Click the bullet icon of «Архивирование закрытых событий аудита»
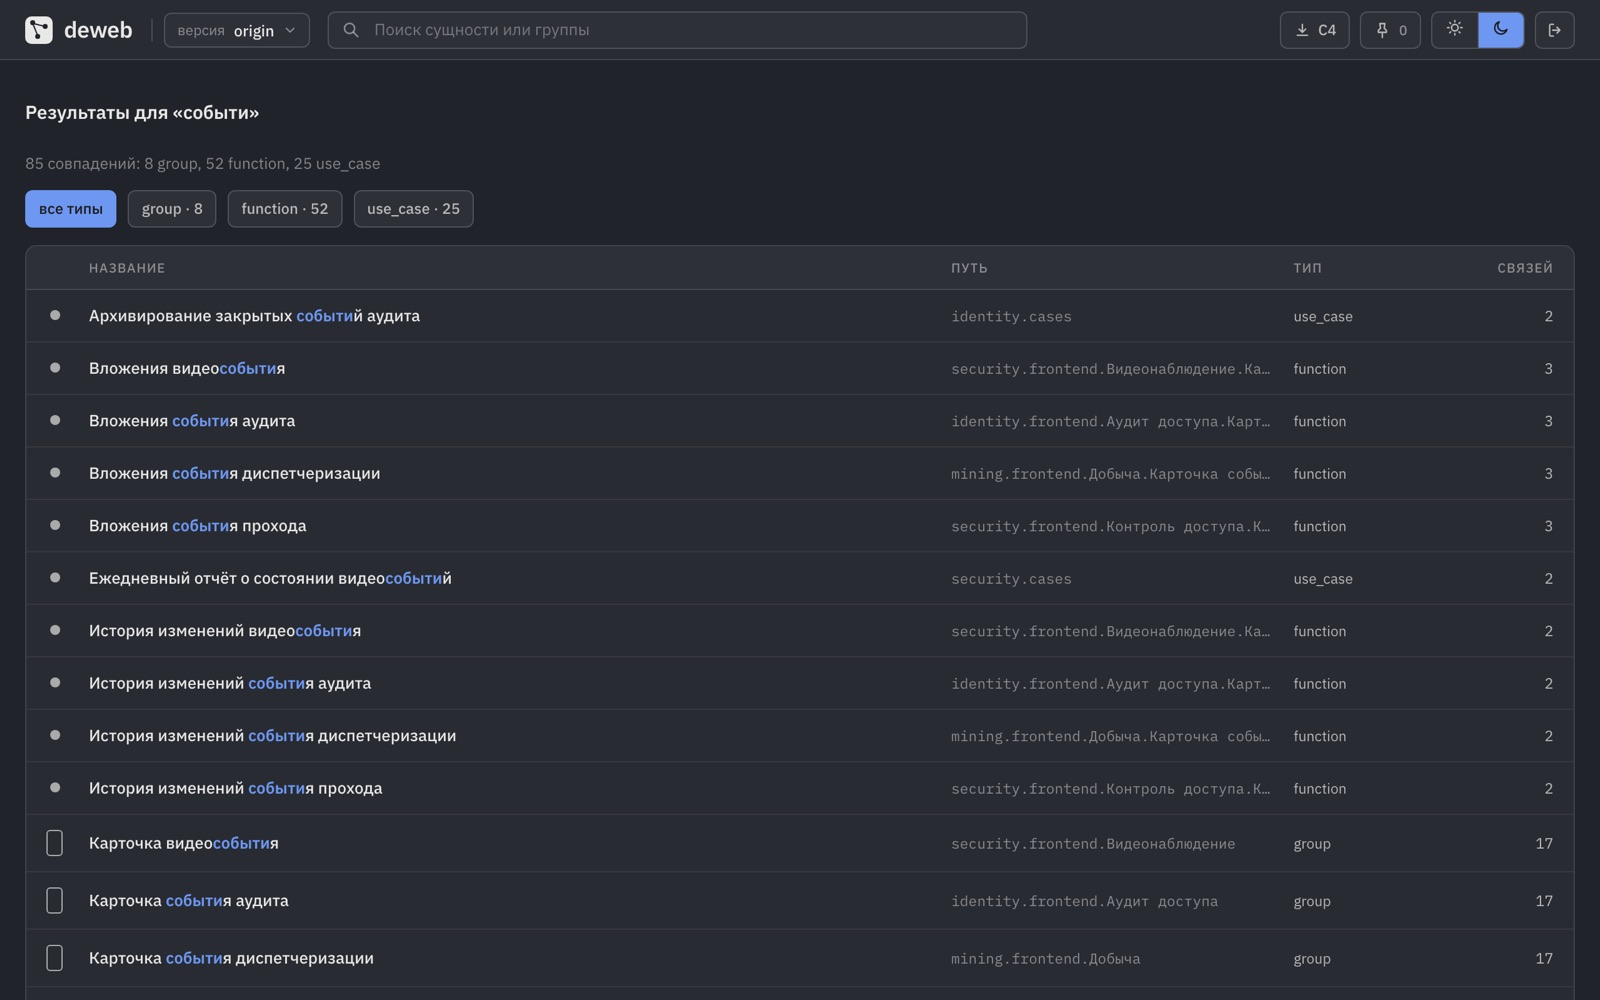Screen dimensions: 1600x1000 (x=55, y=315)
